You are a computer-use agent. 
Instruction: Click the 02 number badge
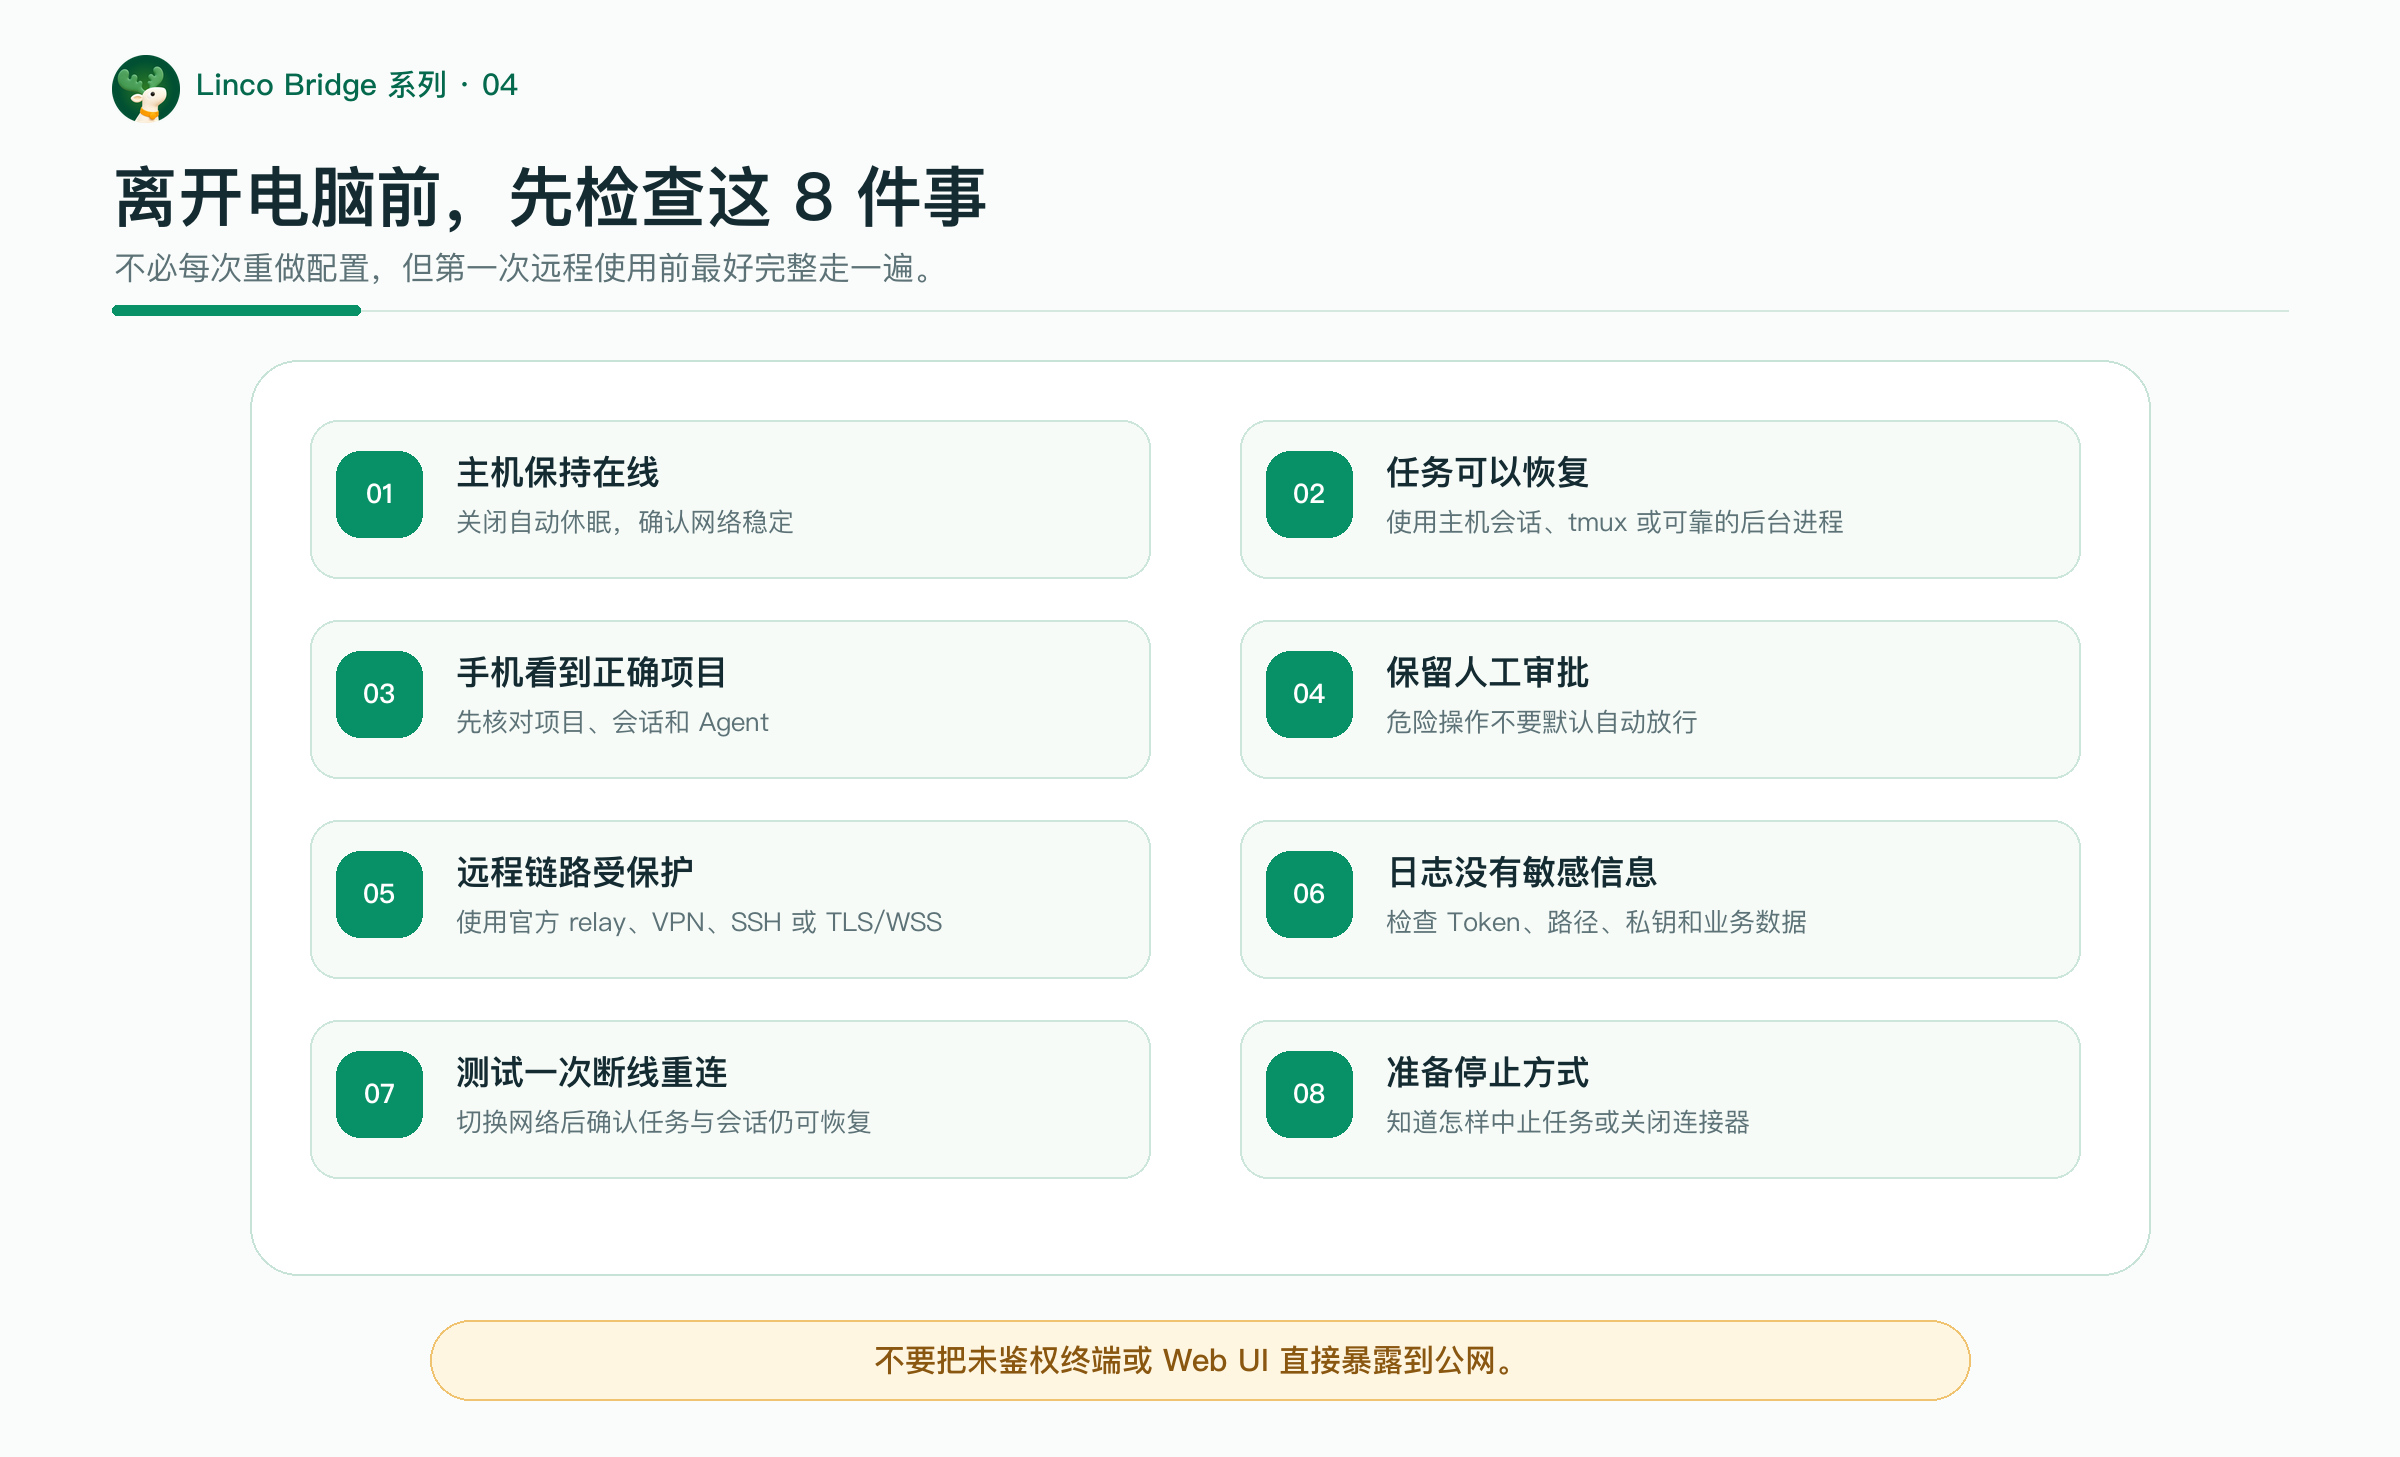1309,494
